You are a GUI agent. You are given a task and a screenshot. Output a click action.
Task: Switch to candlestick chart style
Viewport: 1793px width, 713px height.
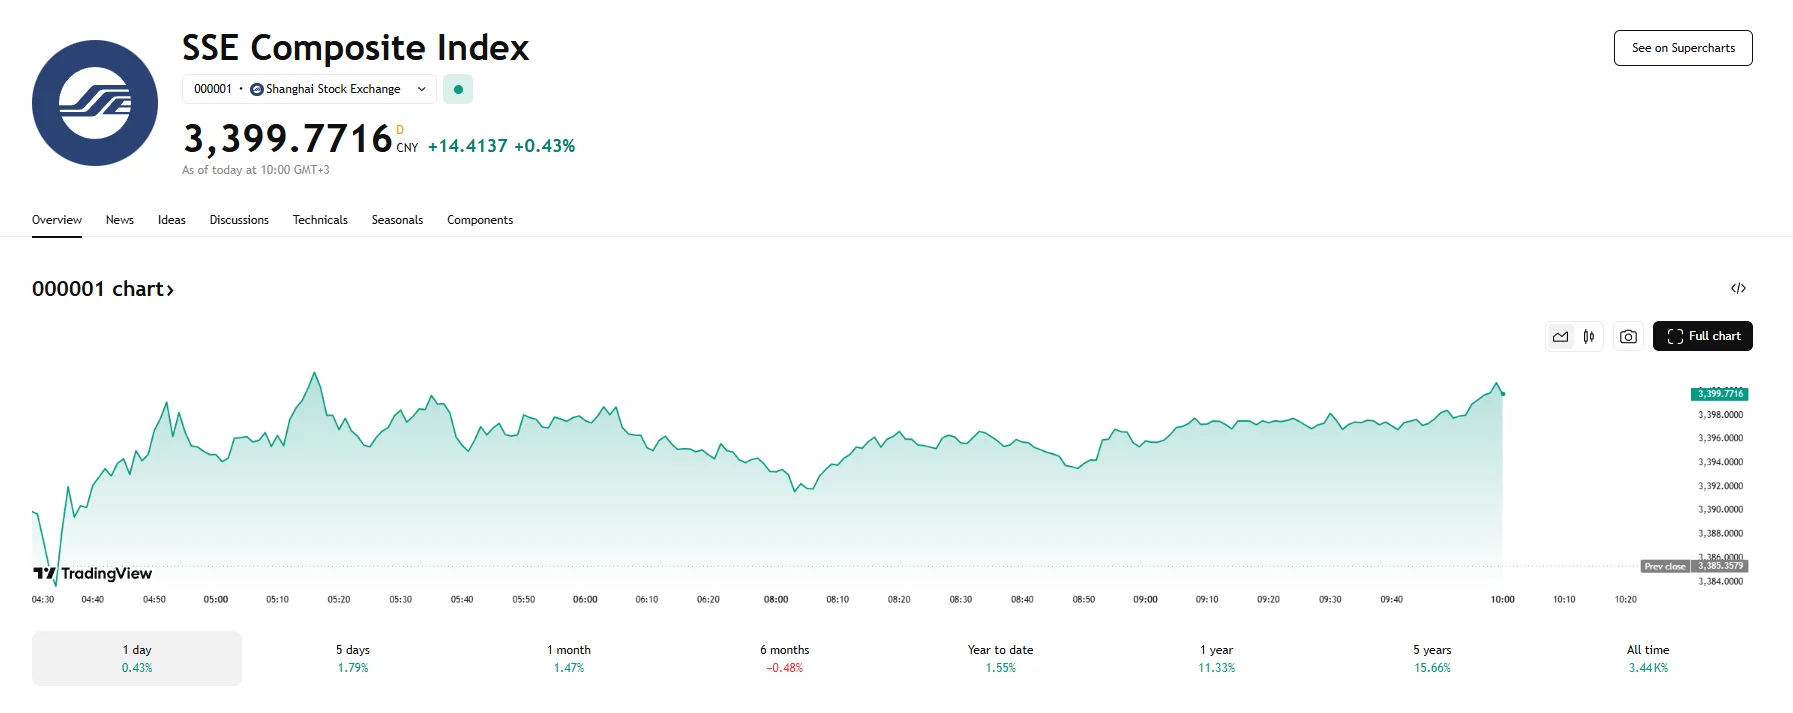coord(1587,336)
